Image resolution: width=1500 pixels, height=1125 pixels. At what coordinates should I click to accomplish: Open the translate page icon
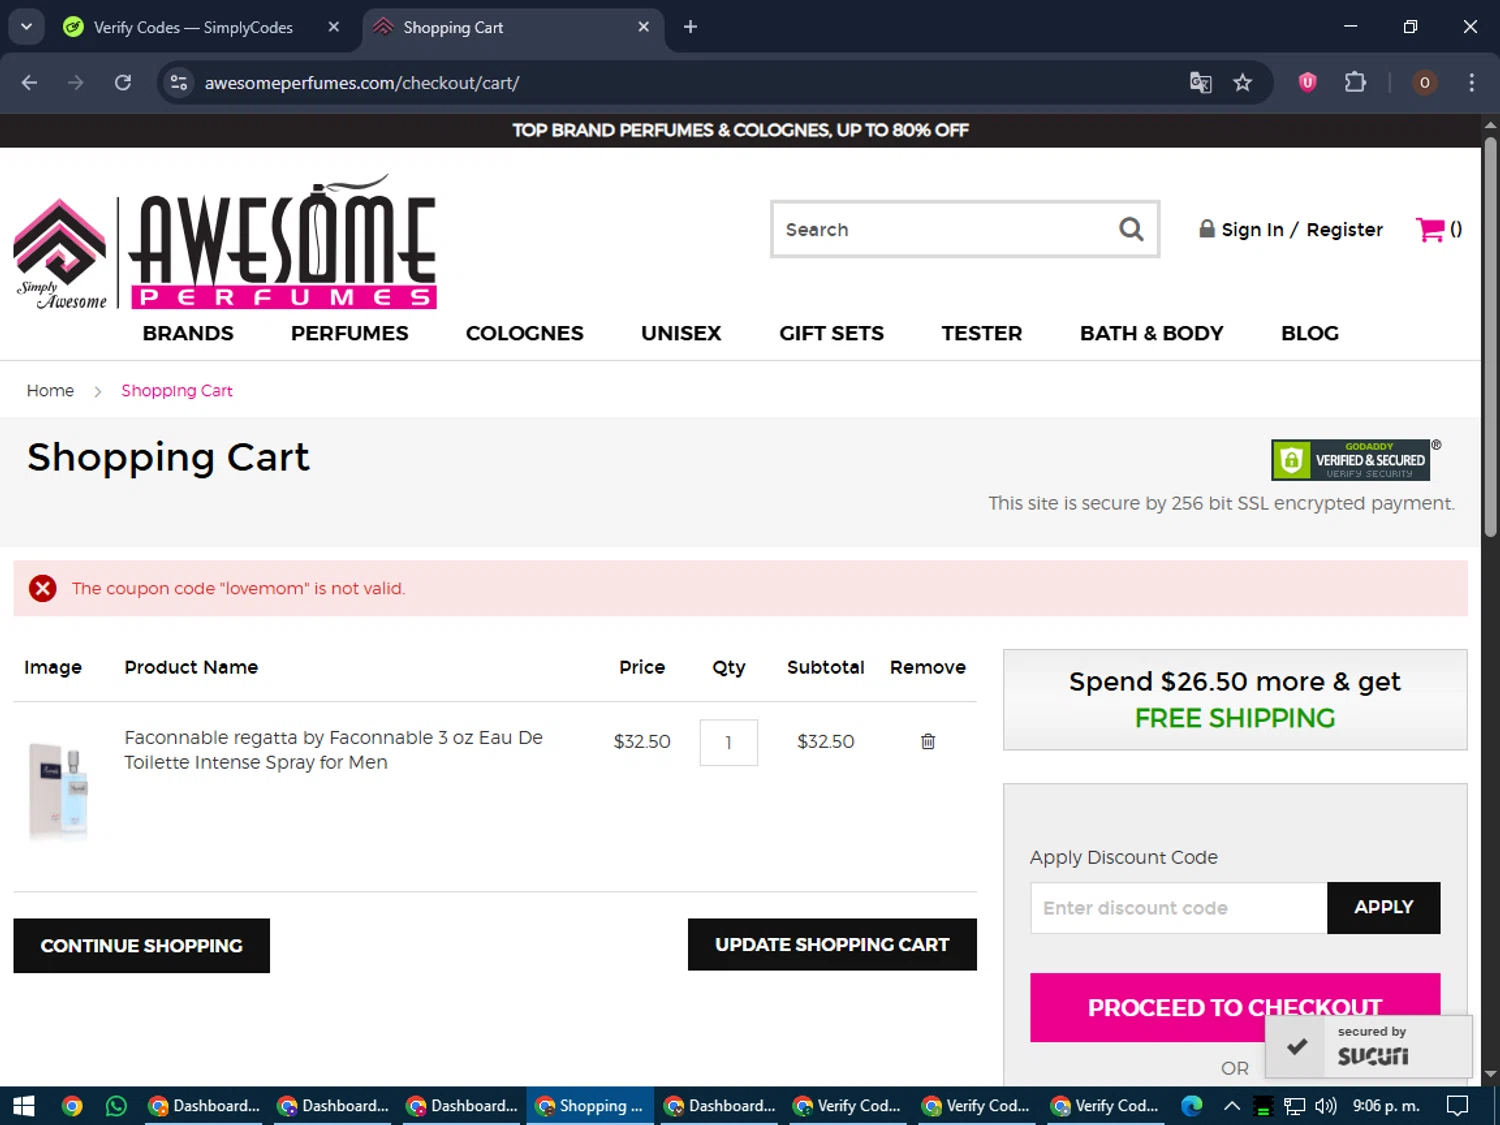pos(1200,82)
